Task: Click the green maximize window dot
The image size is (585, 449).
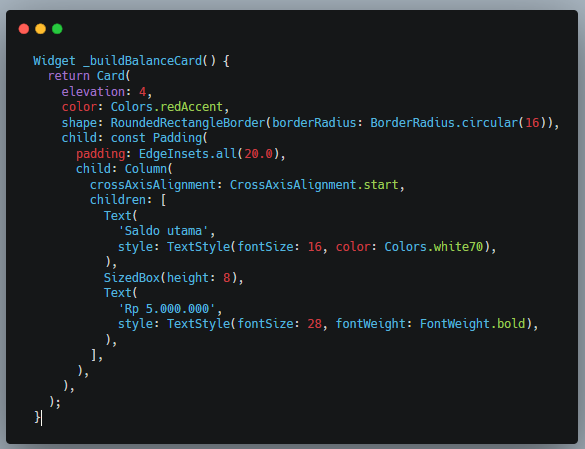Action: [x=57, y=29]
